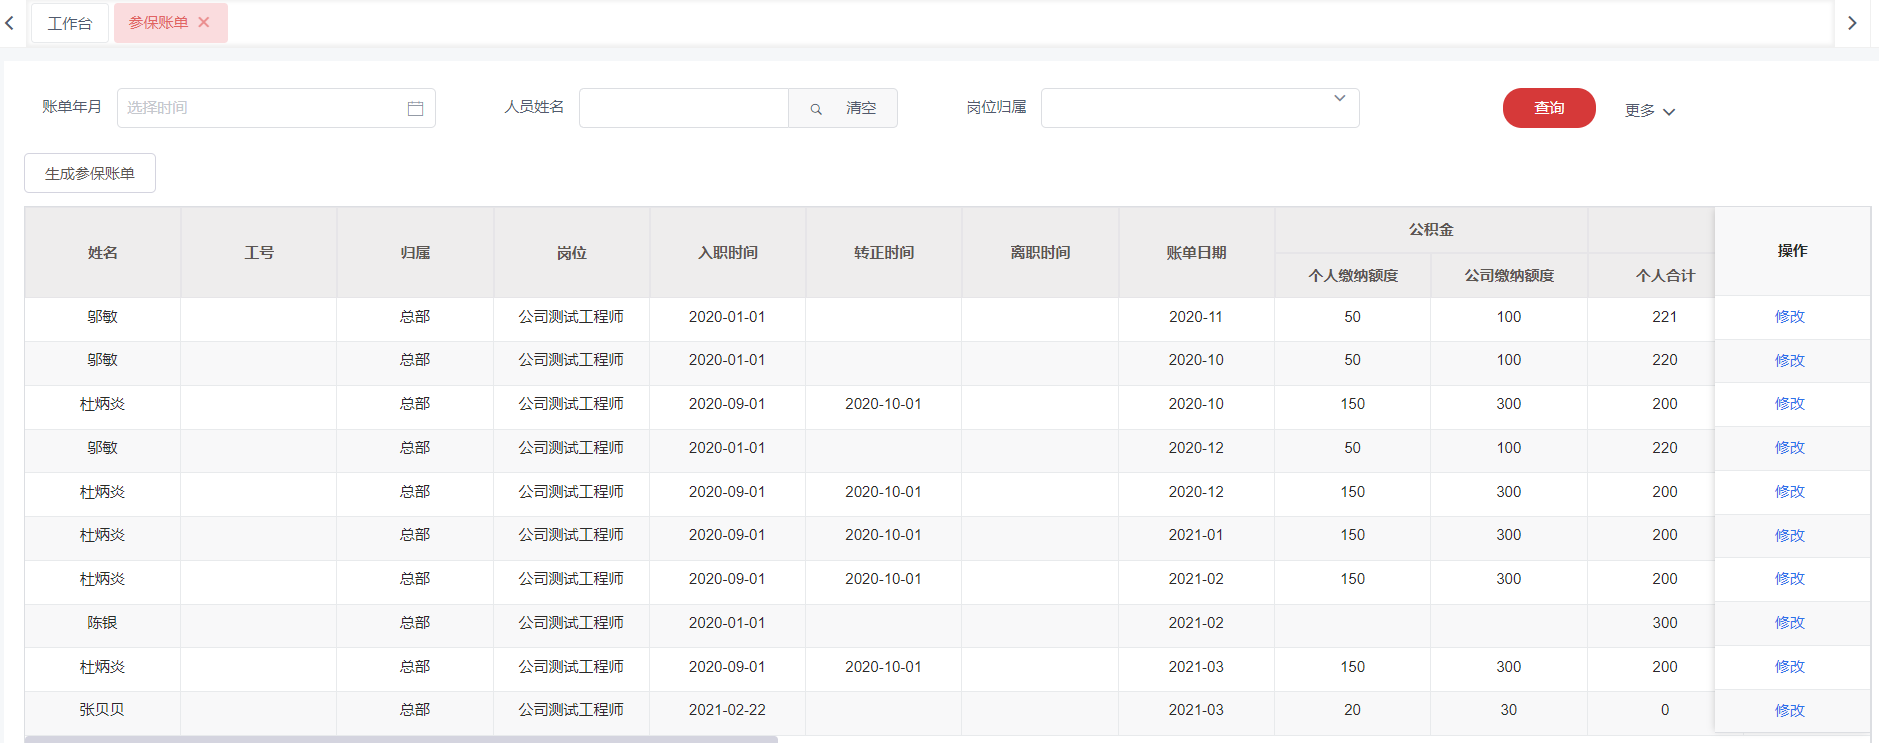This screenshot has height=743, width=1879.
Task: Click 修改 for the 陈银 row
Action: point(1789,623)
